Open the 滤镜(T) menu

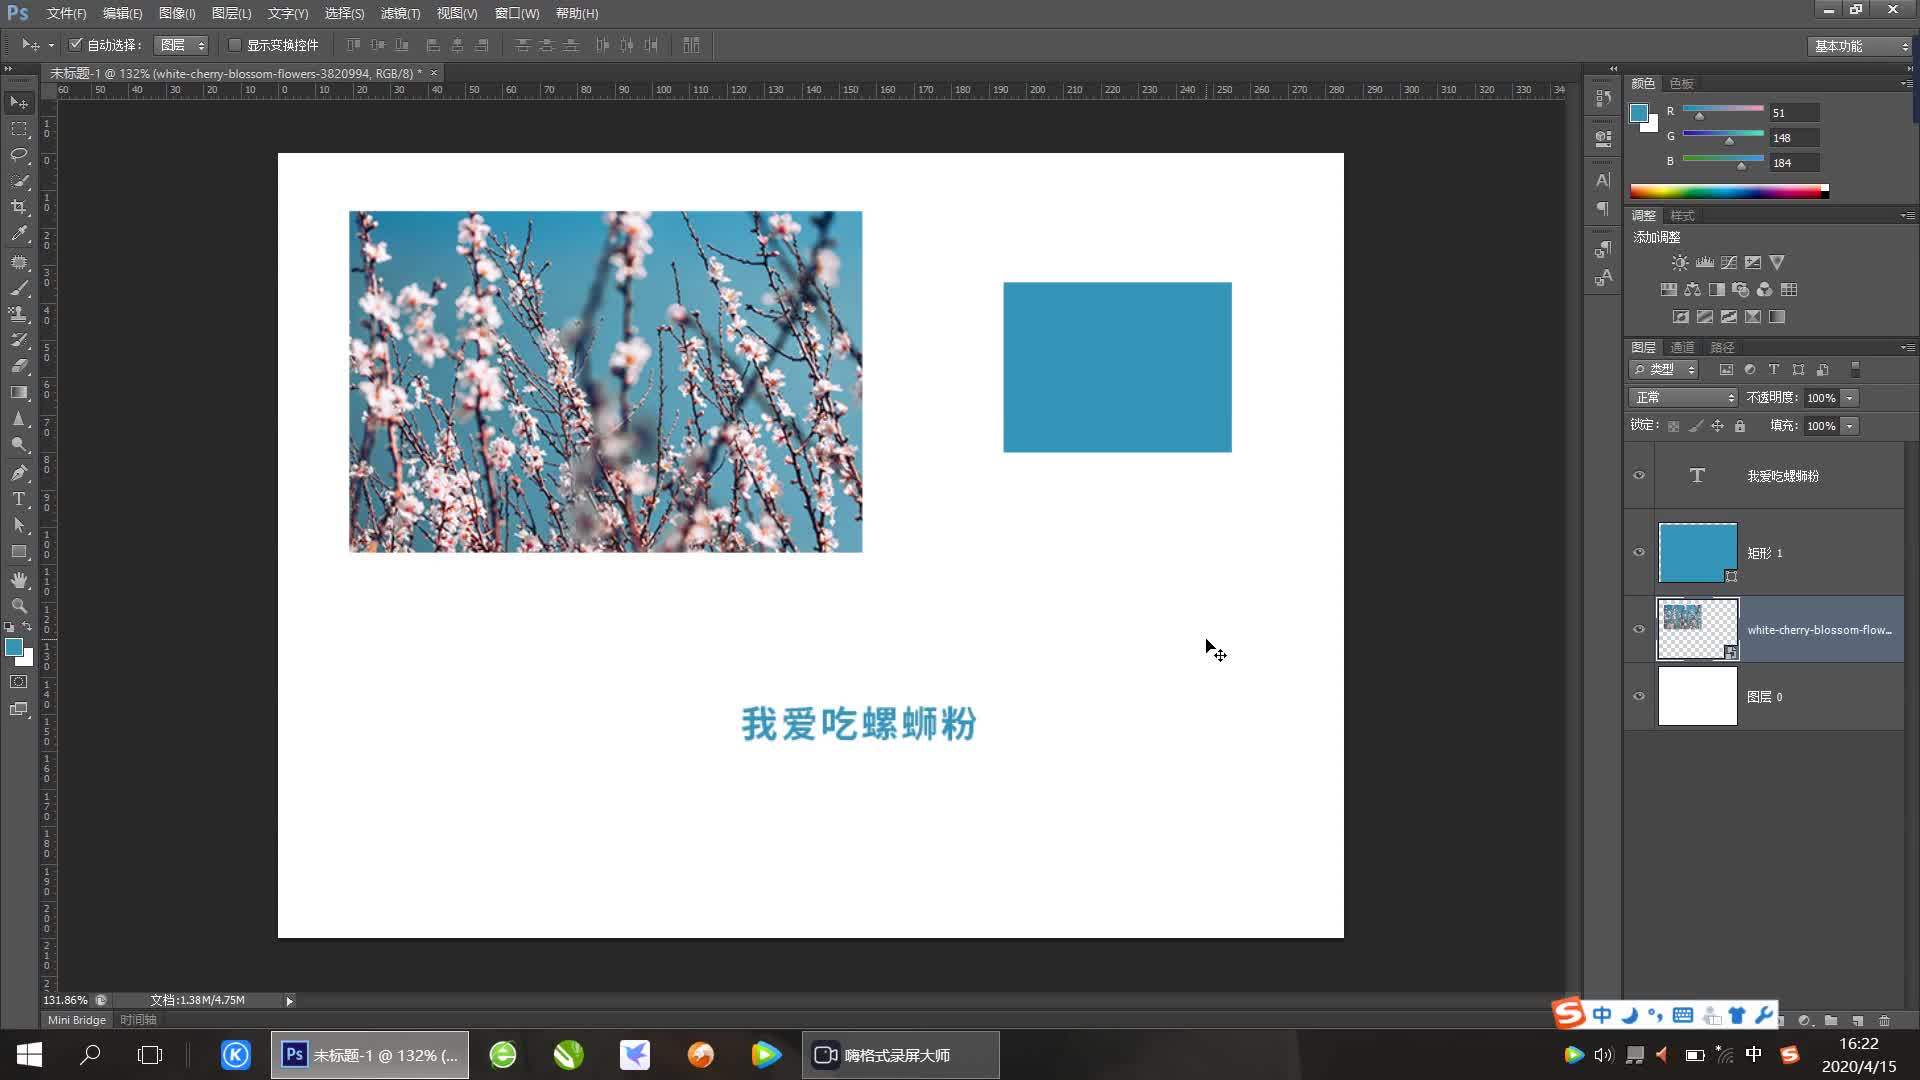(400, 13)
